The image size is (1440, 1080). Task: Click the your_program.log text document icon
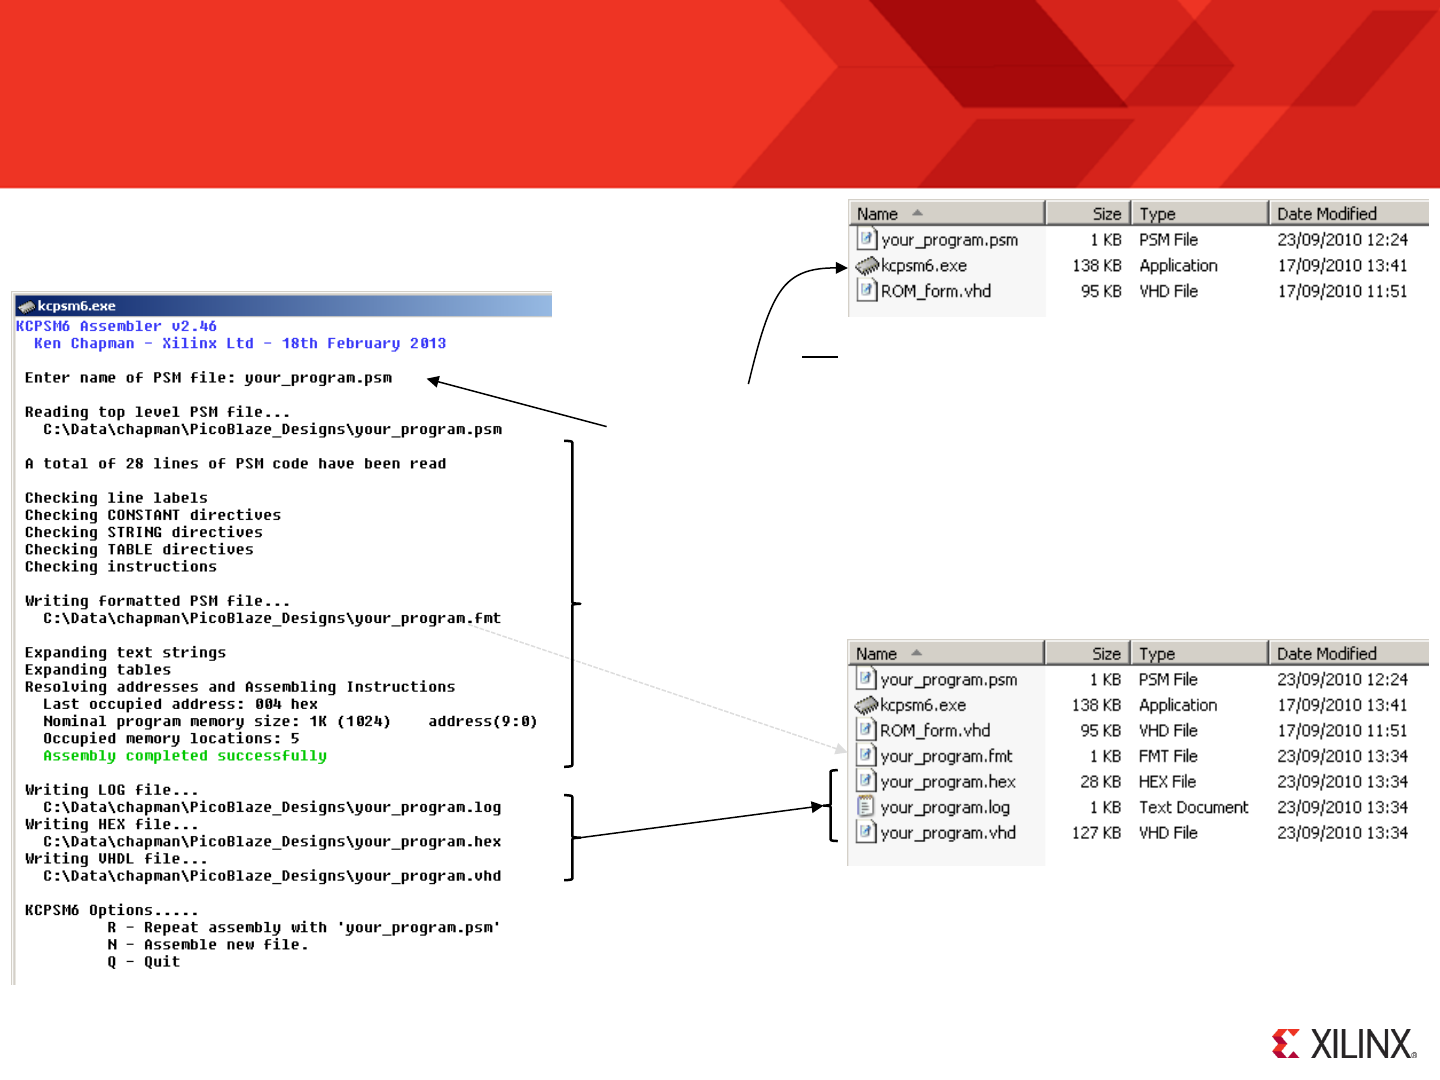pos(866,807)
